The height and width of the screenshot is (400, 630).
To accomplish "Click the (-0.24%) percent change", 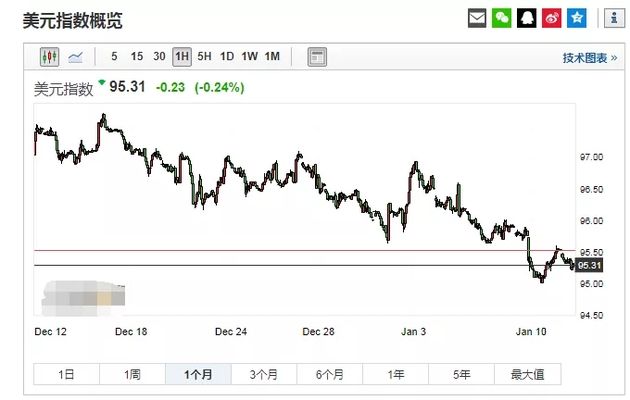I will coord(219,87).
